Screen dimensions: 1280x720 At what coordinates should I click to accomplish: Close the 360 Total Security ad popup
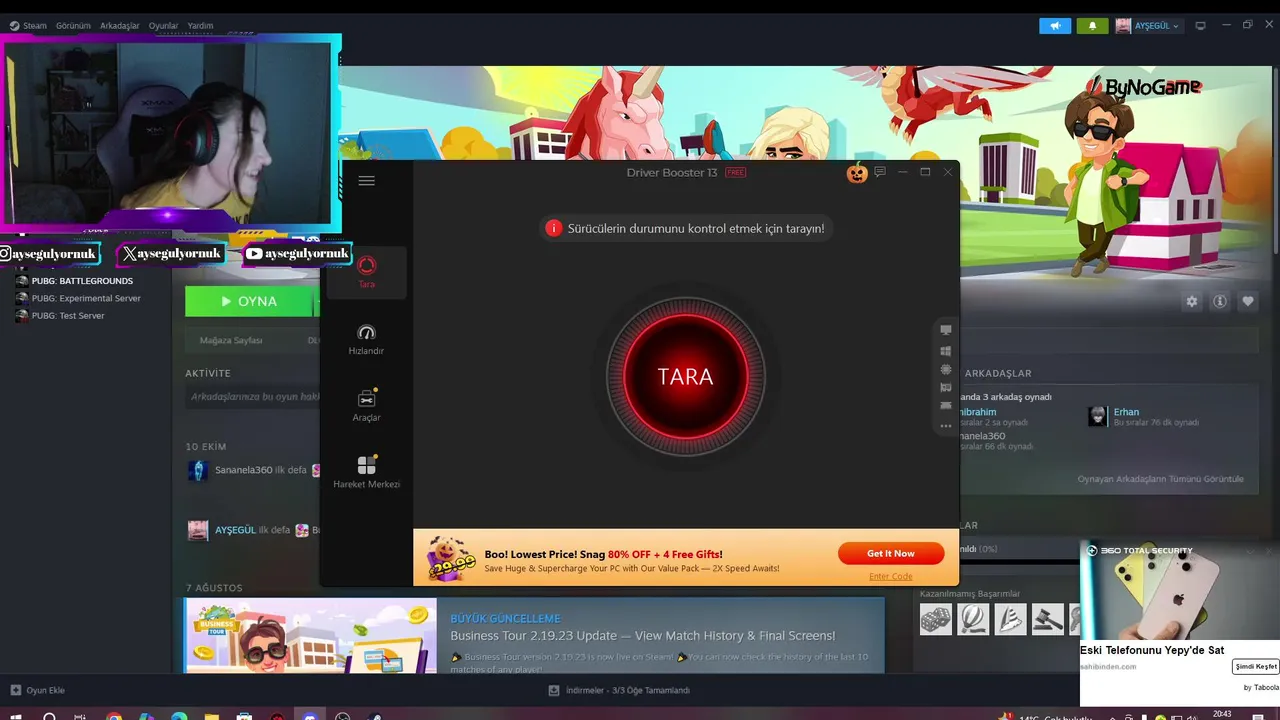click(x=1270, y=550)
